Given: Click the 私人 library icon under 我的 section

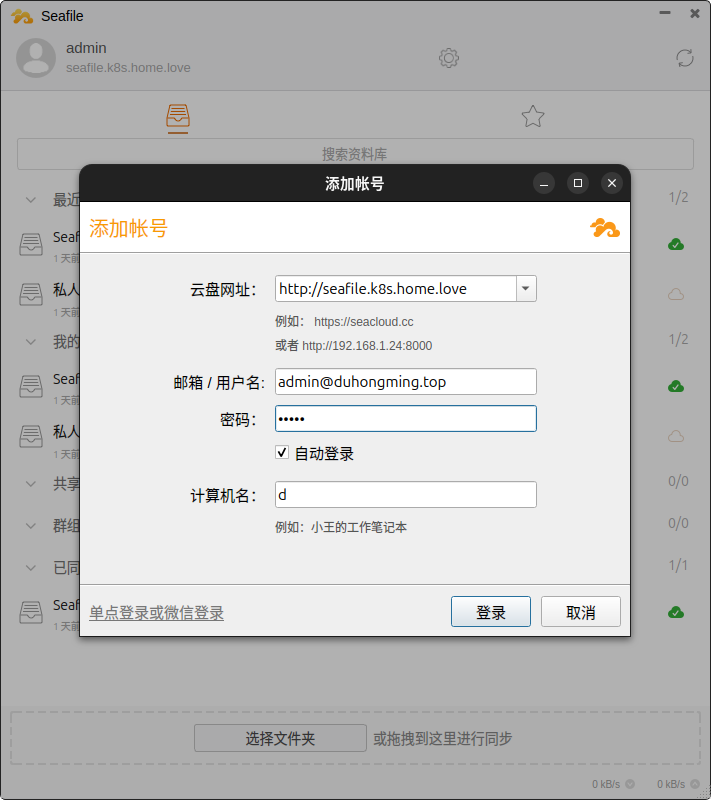Looking at the screenshot, I should pyautogui.click(x=31, y=436).
